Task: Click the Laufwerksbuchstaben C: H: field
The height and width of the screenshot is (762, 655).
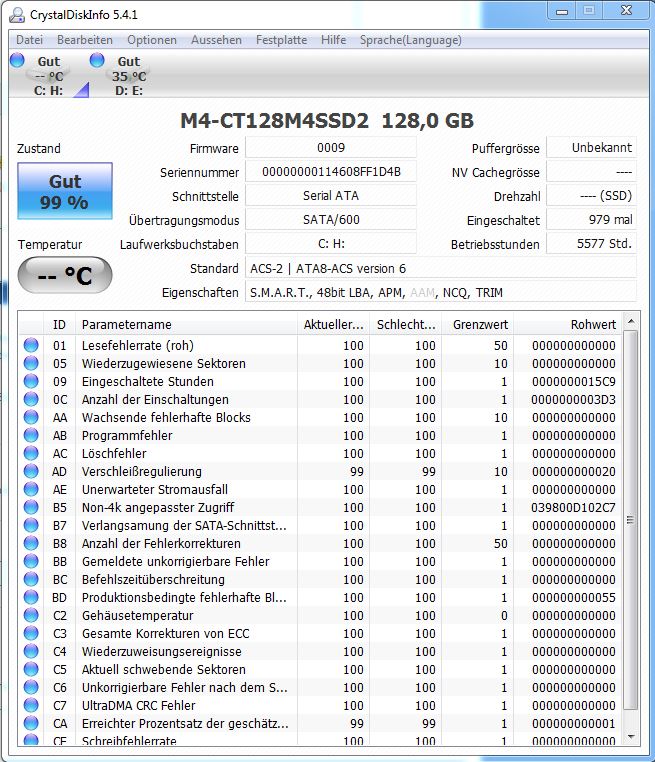Action: point(331,243)
